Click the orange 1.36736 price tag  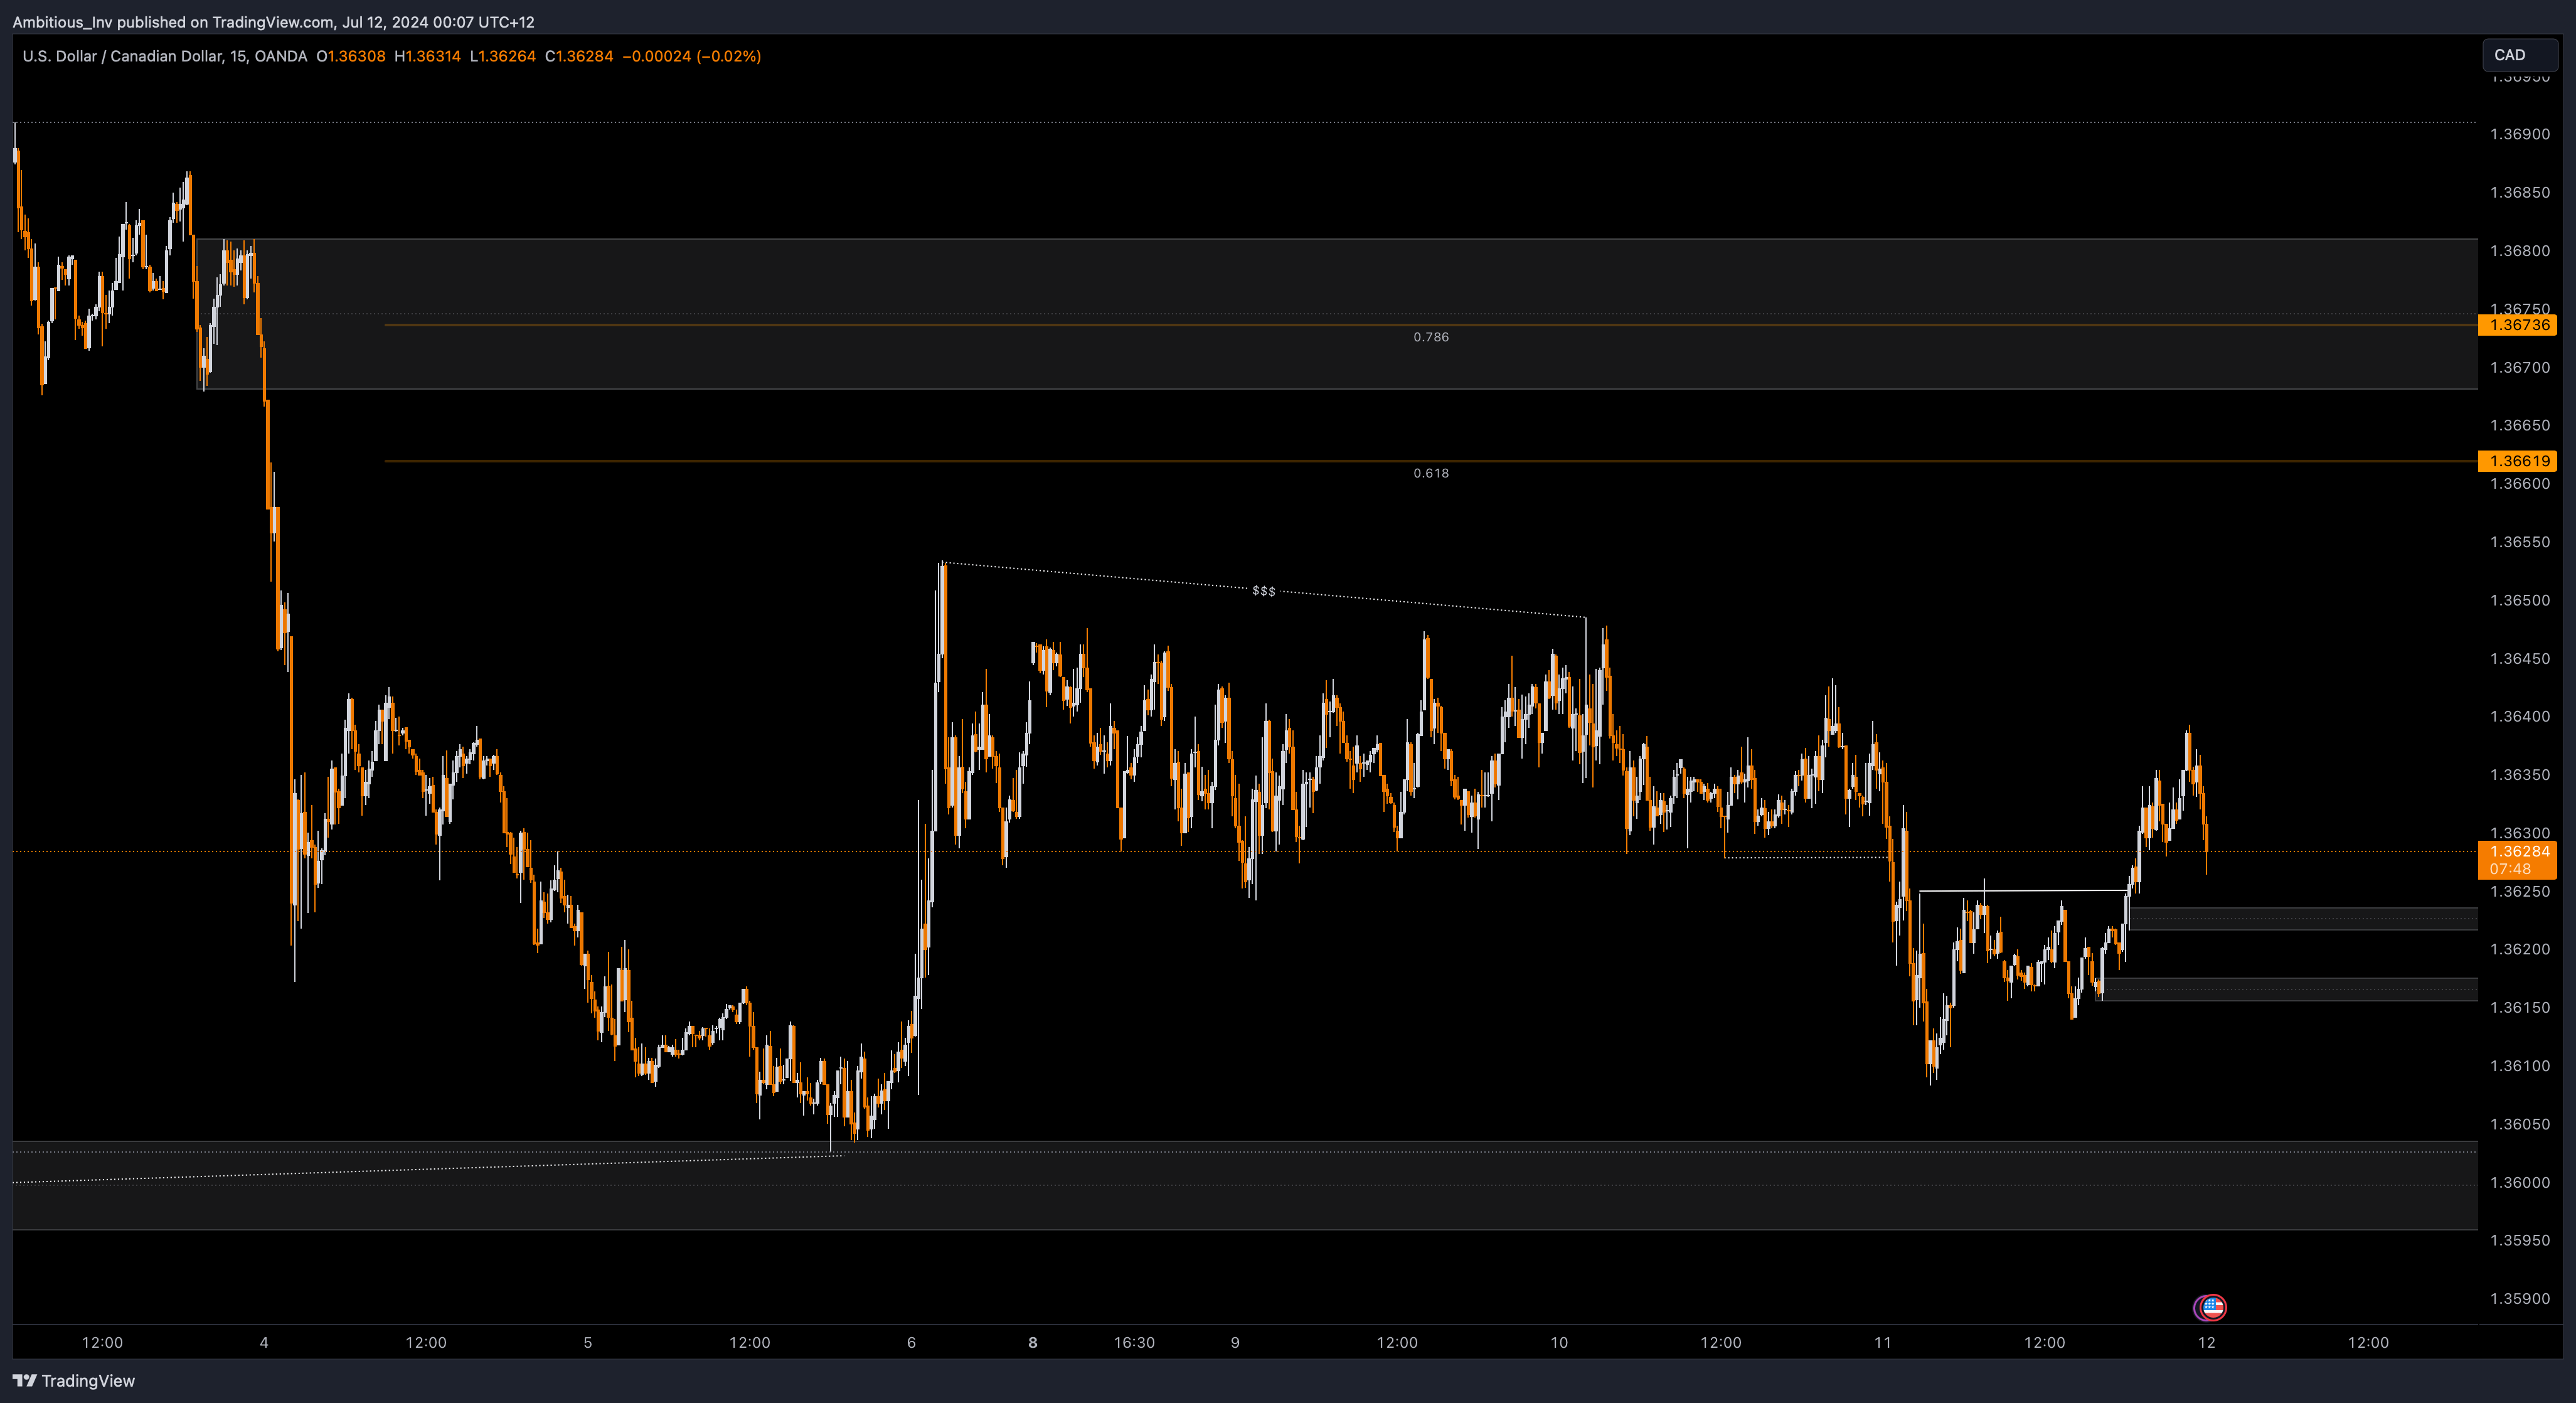click(2518, 325)
